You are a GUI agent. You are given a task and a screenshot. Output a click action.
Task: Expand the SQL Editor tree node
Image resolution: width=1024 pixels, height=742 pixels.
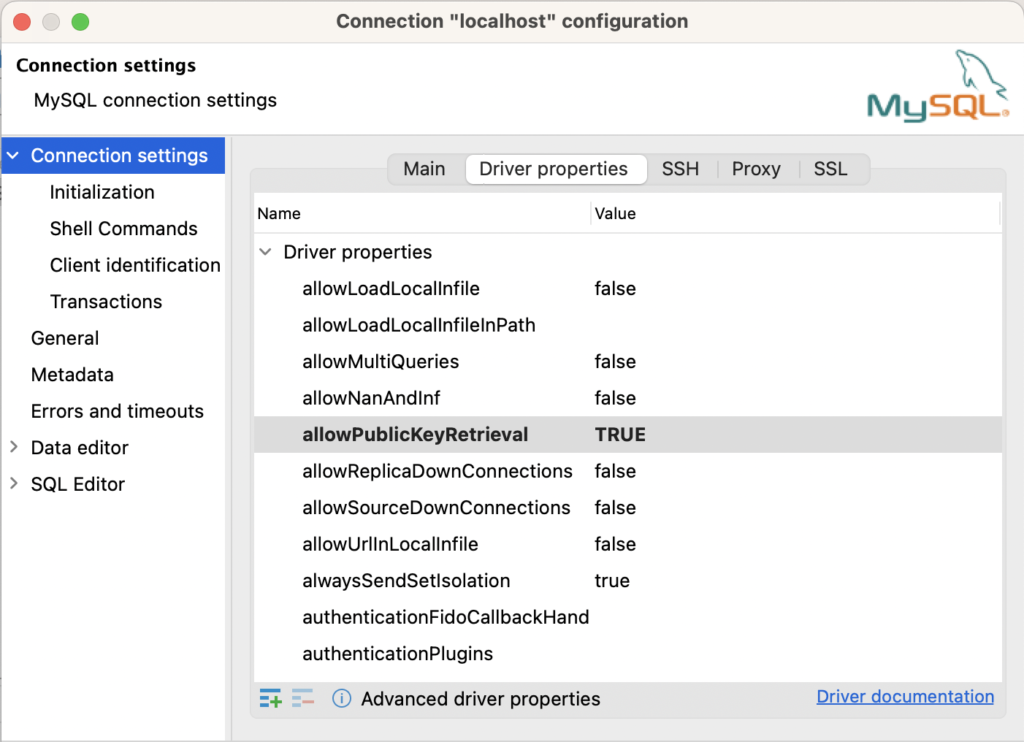14,483
